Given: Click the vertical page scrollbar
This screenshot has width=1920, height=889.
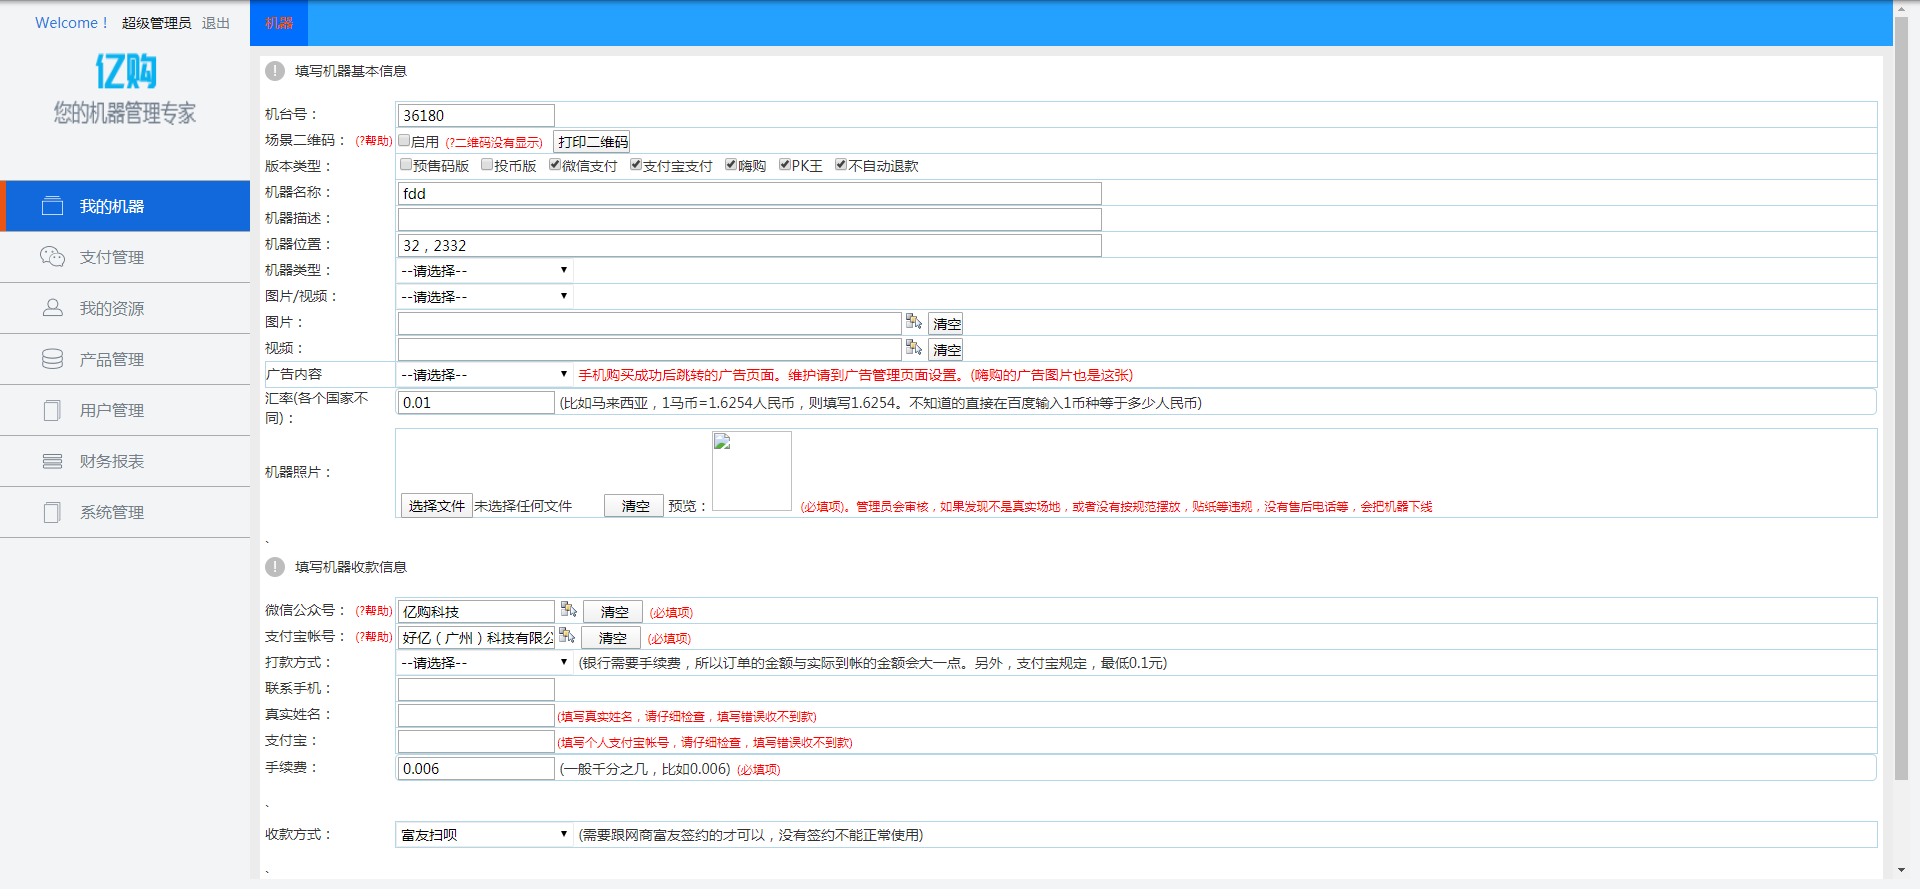Looking at the screenshot, I should pyautogui.click(x=1901, y=400).
